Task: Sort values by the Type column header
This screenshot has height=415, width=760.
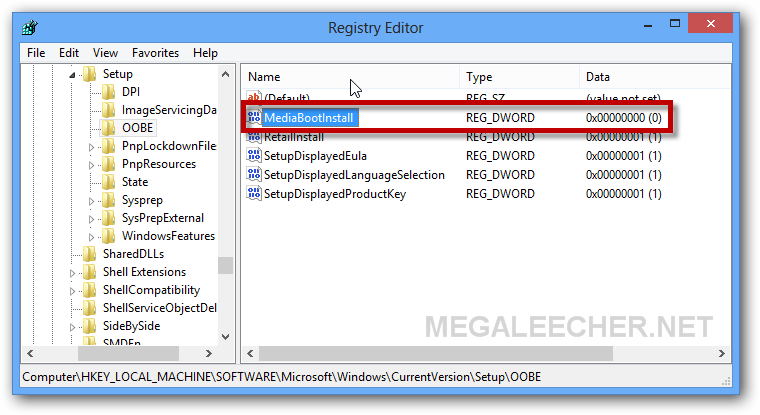Action: pyautogui.click(x=519, y=77)
